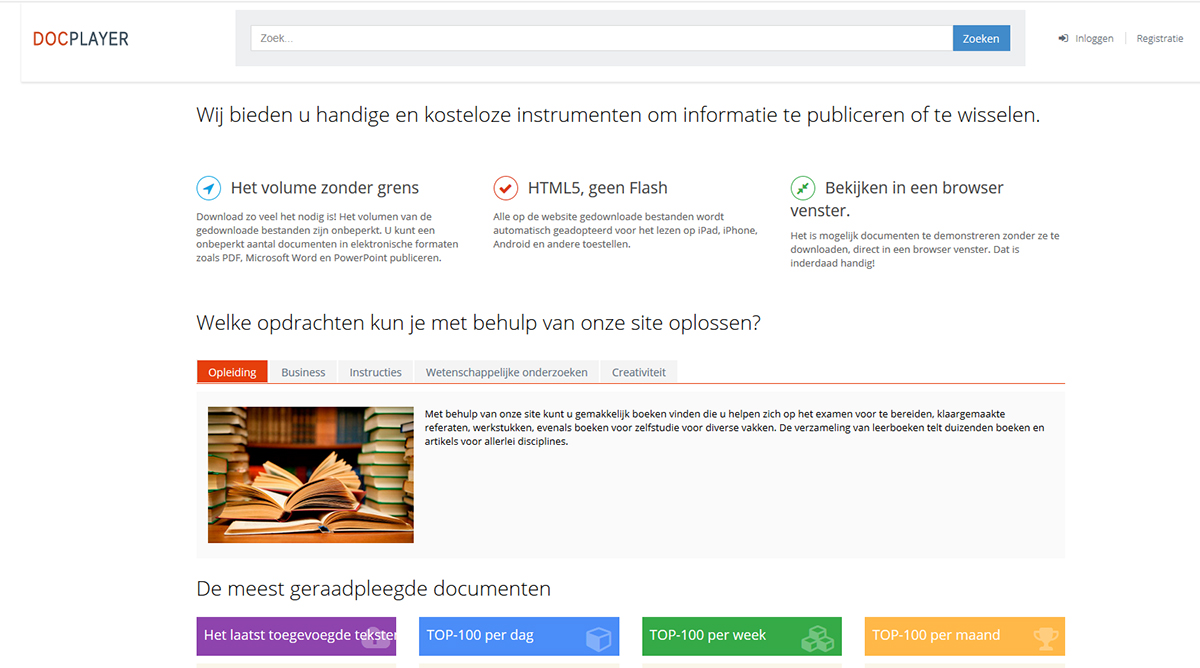Click the login arrow icon beside Inloggen
Image resolution: width=1200 pixels, height=668 pixels.
[1063, 39]
